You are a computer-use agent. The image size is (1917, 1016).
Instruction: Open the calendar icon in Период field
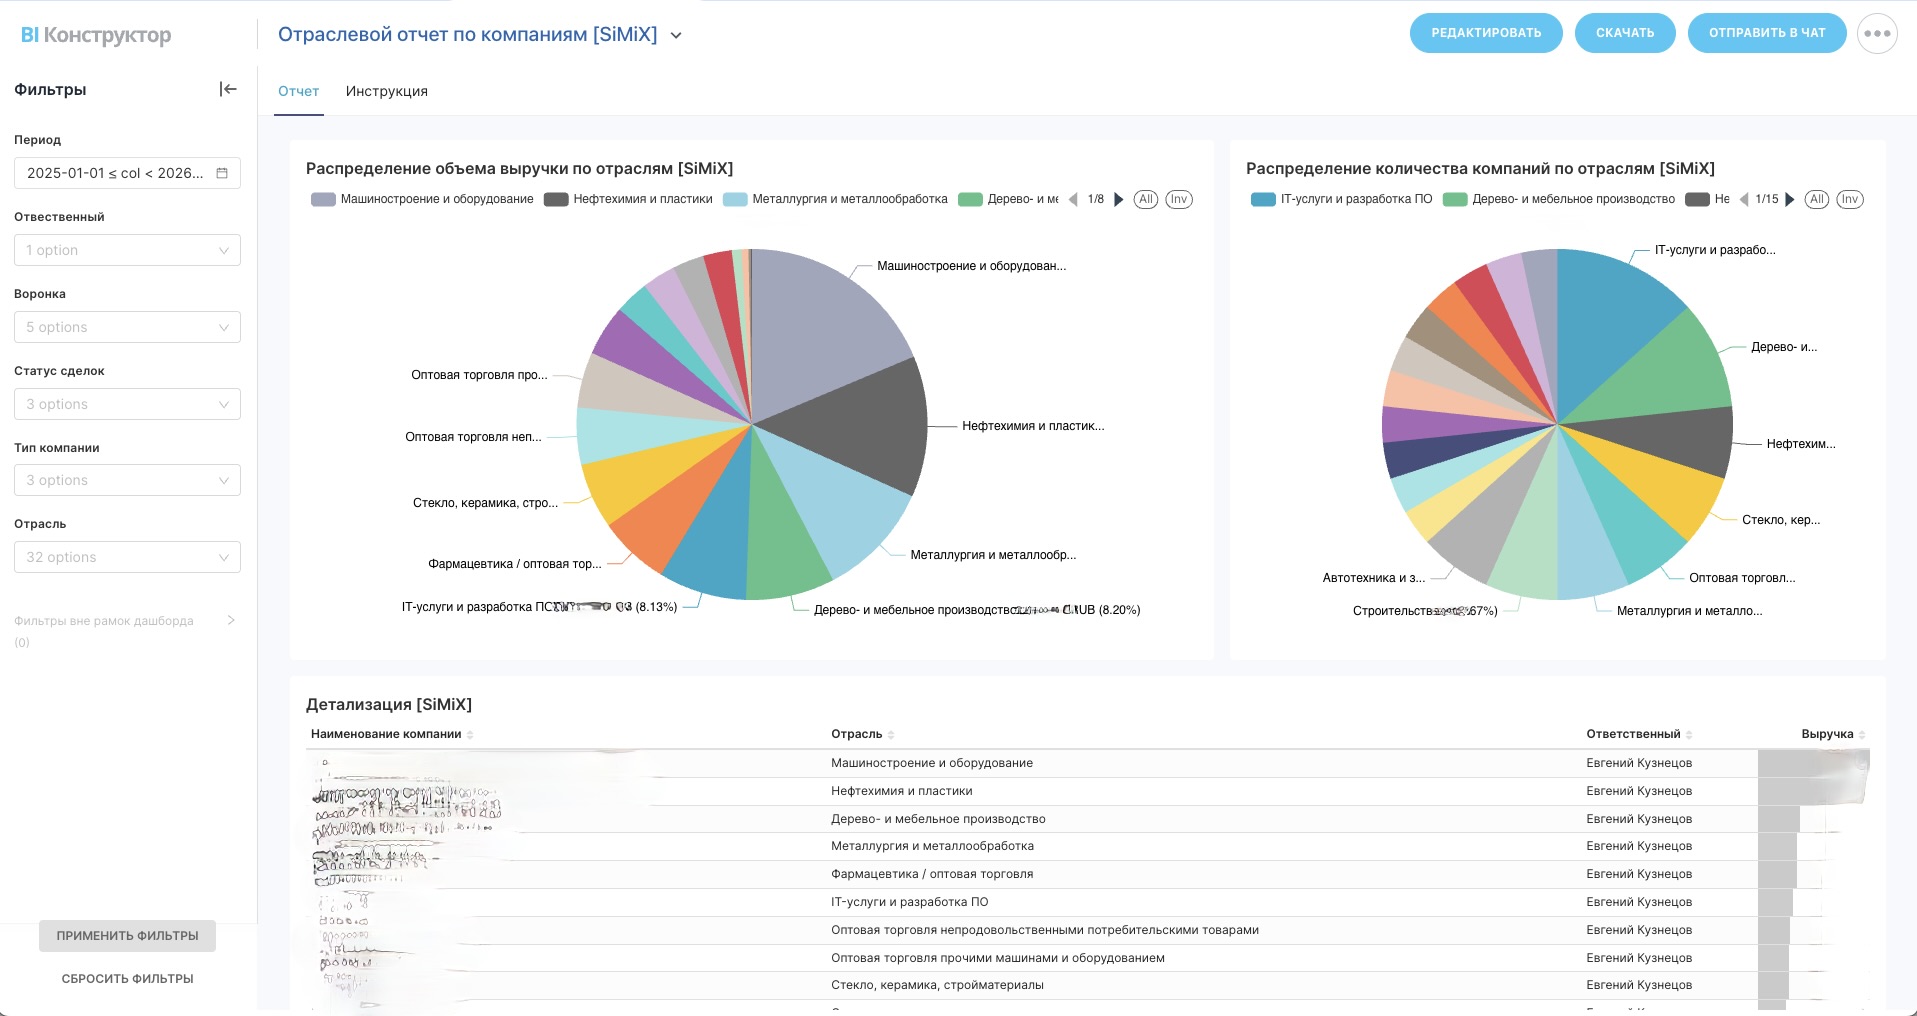pyautogui.click(x=222, y=173)
